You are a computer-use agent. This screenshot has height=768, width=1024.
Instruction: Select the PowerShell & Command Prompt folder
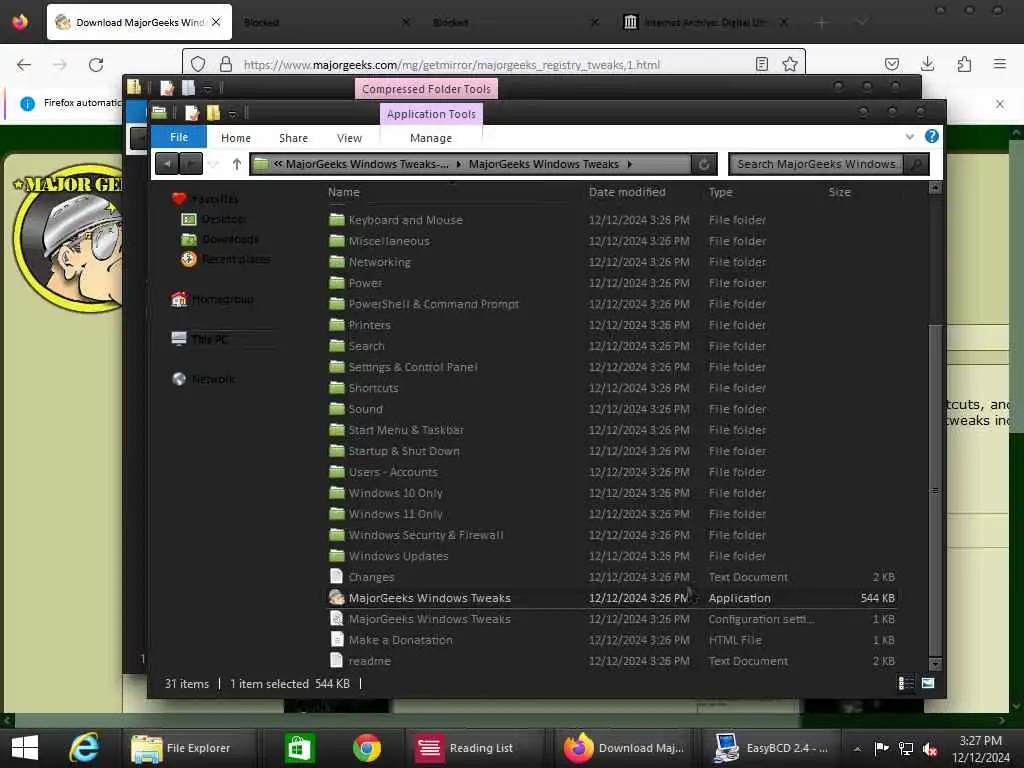(x=433, y=304)
